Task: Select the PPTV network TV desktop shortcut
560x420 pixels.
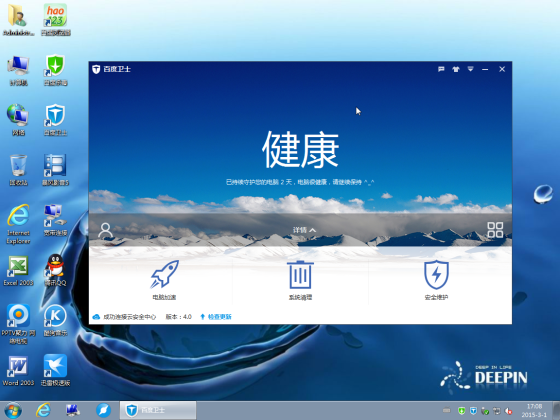Action: pos(18,324)
